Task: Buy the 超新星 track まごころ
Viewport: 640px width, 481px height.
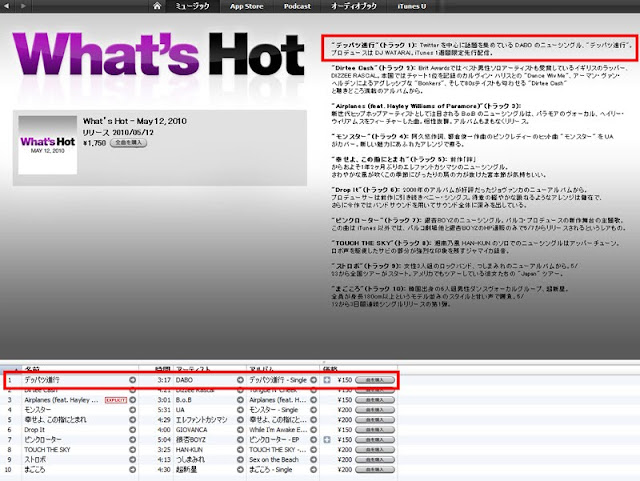Action: click(375, 470)
